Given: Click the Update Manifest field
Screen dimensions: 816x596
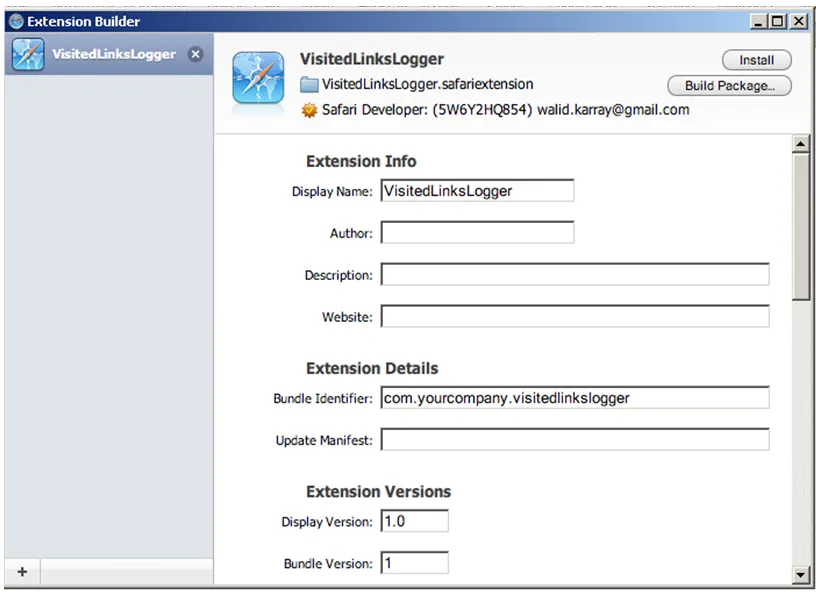Looking at the screenshot, I should (575, 440).
